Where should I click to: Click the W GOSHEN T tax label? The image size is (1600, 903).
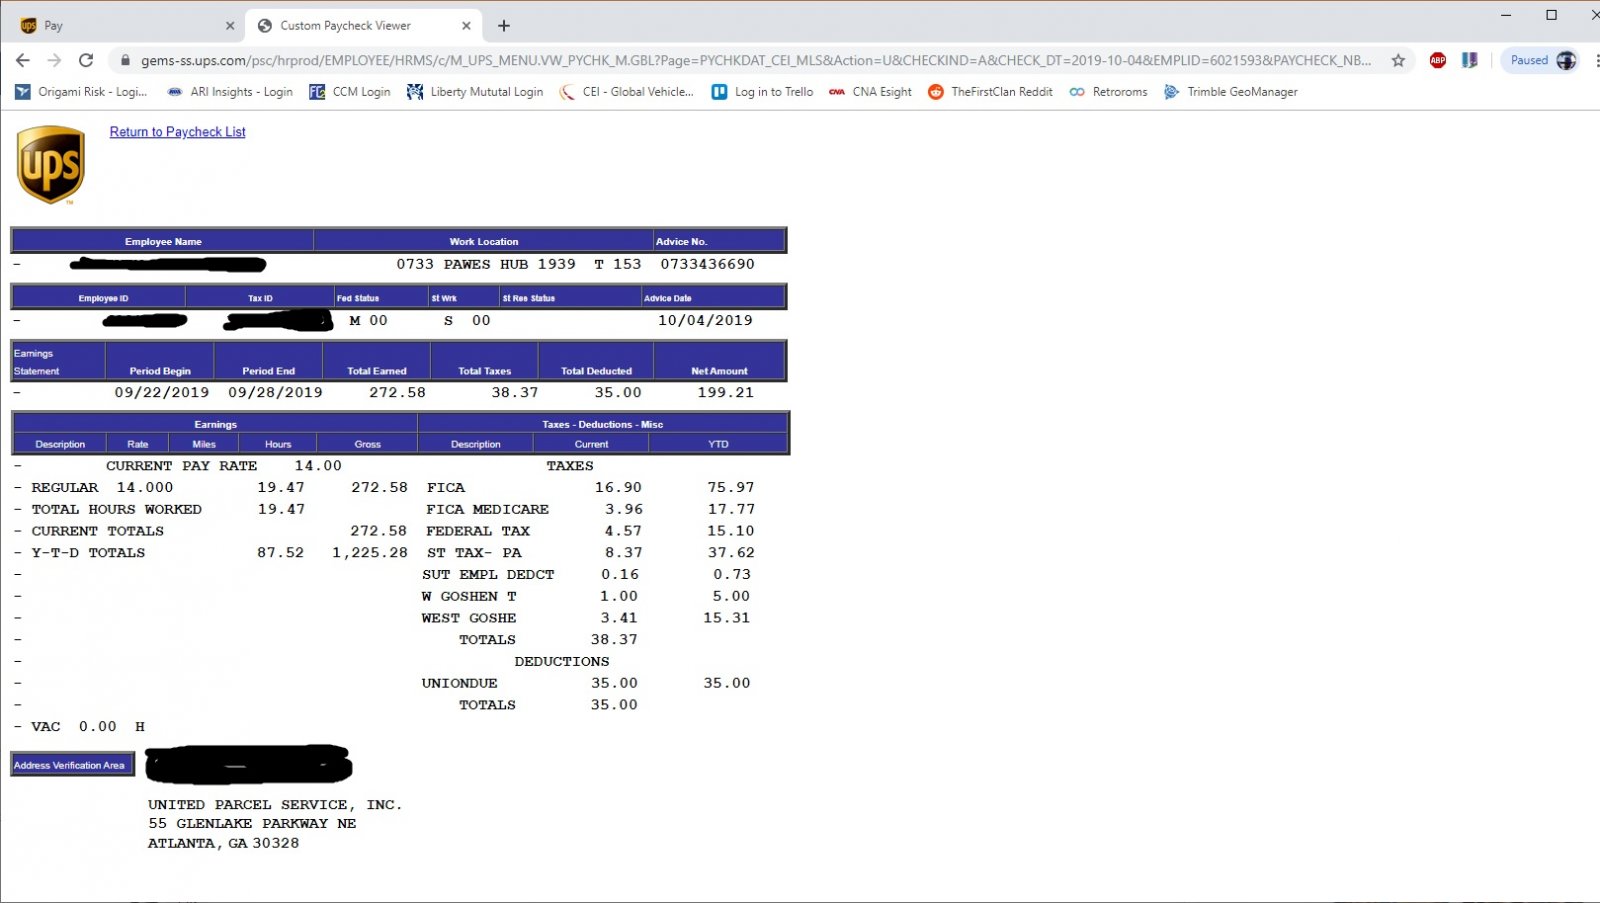(x=469, y=596)
